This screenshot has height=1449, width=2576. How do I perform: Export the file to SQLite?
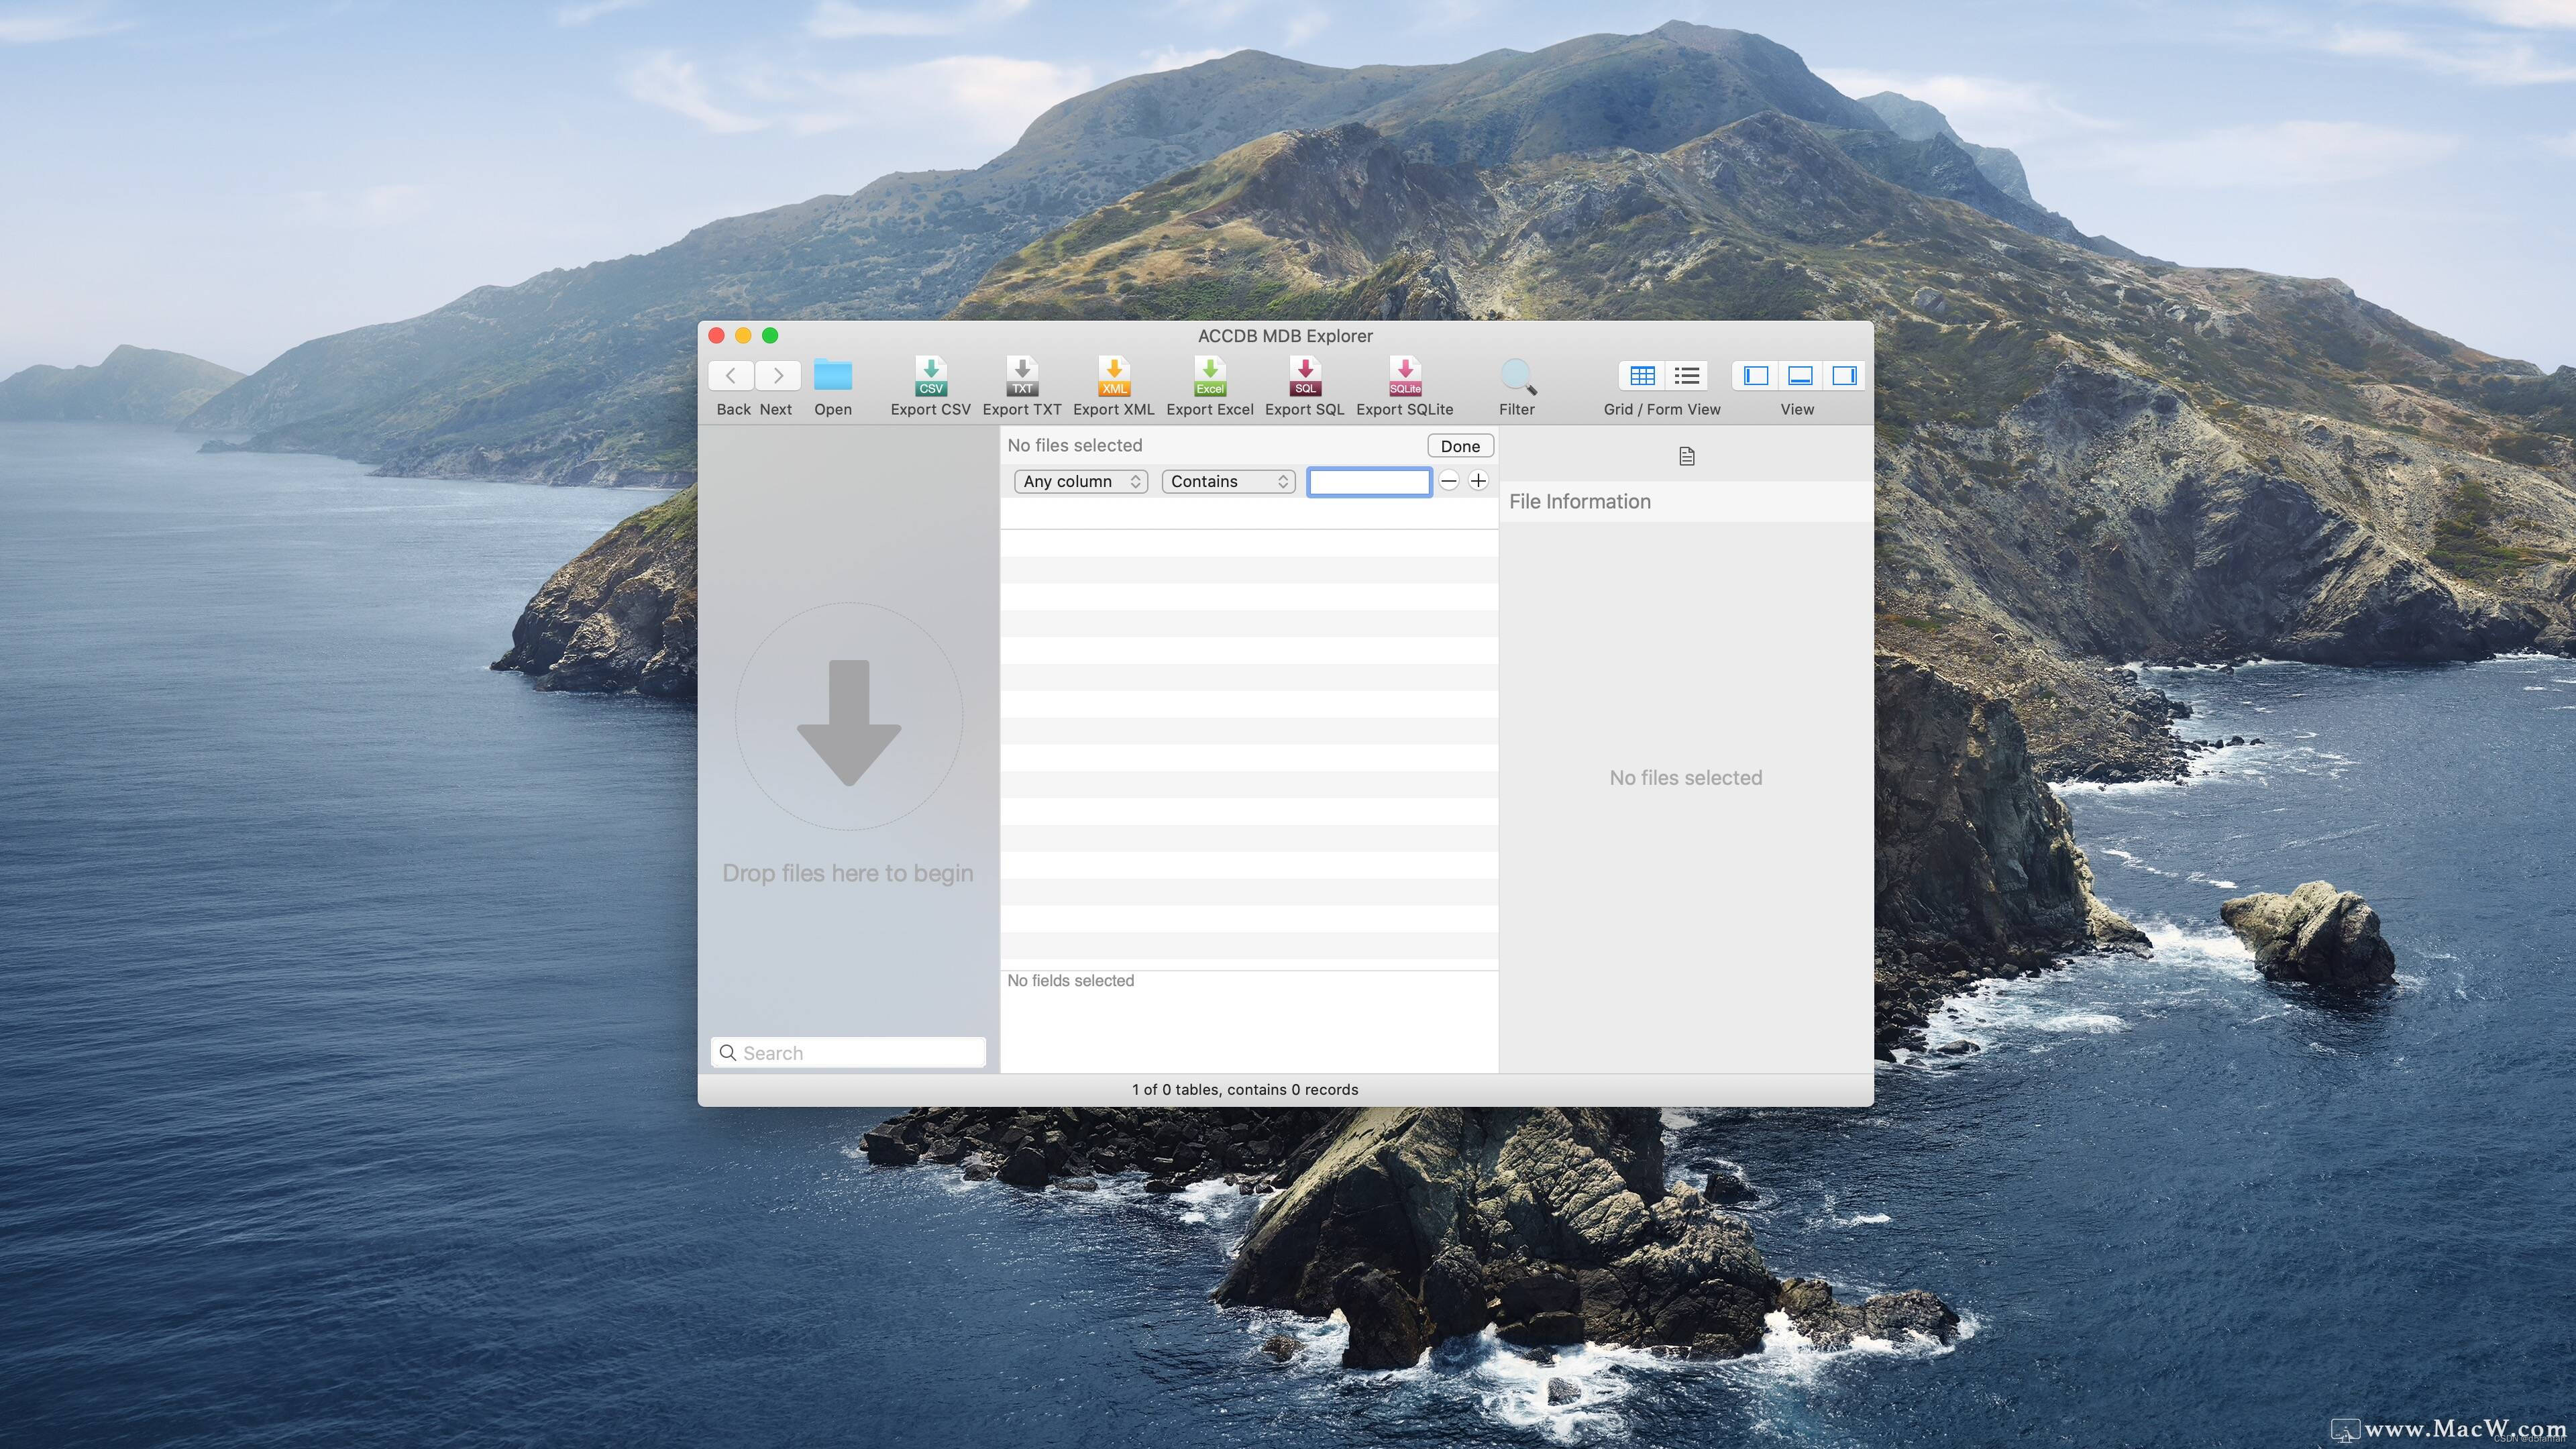click(x=1404, y=376)
